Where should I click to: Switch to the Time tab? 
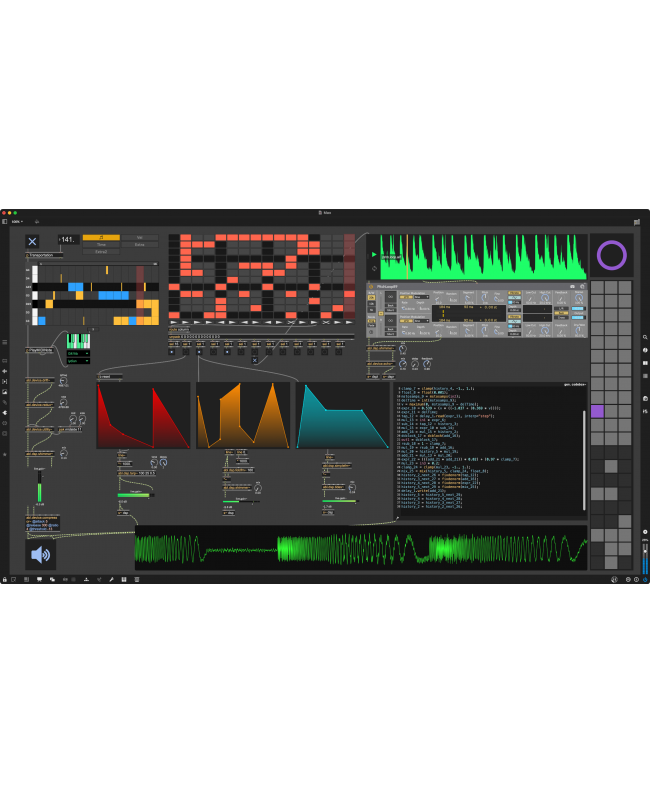tap(101, 245)
